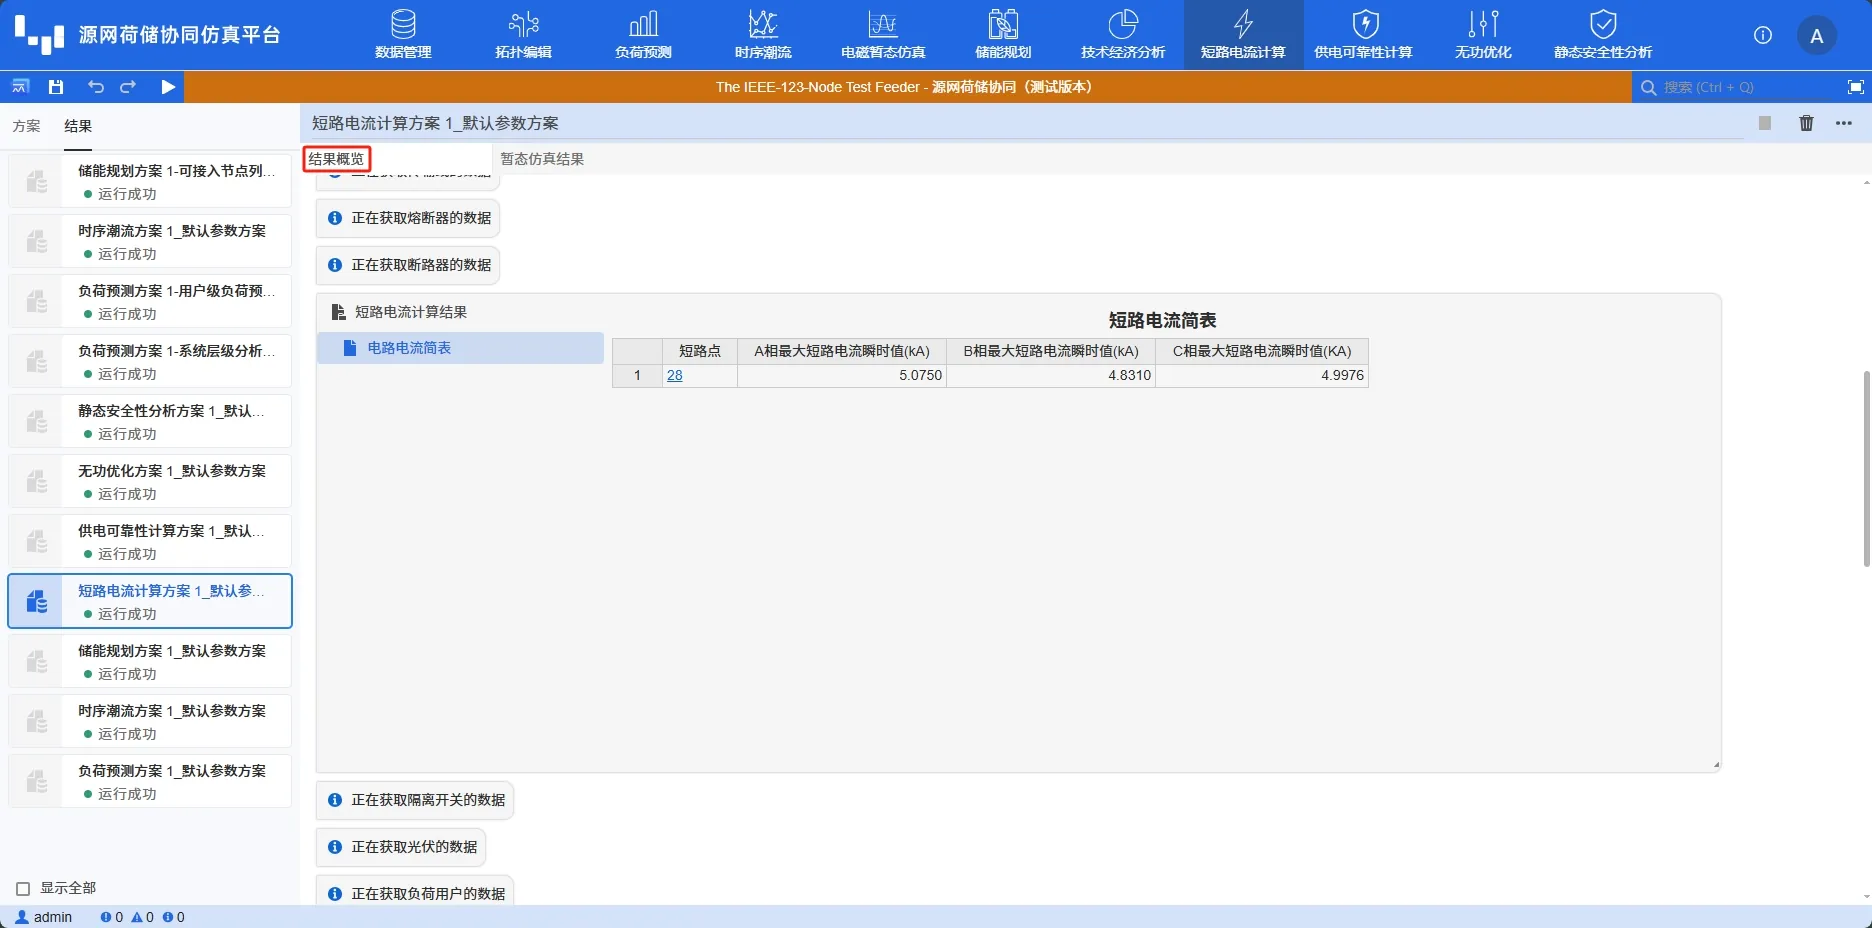
Task: Switch to the 方案 tab
Action: [27, 126]
